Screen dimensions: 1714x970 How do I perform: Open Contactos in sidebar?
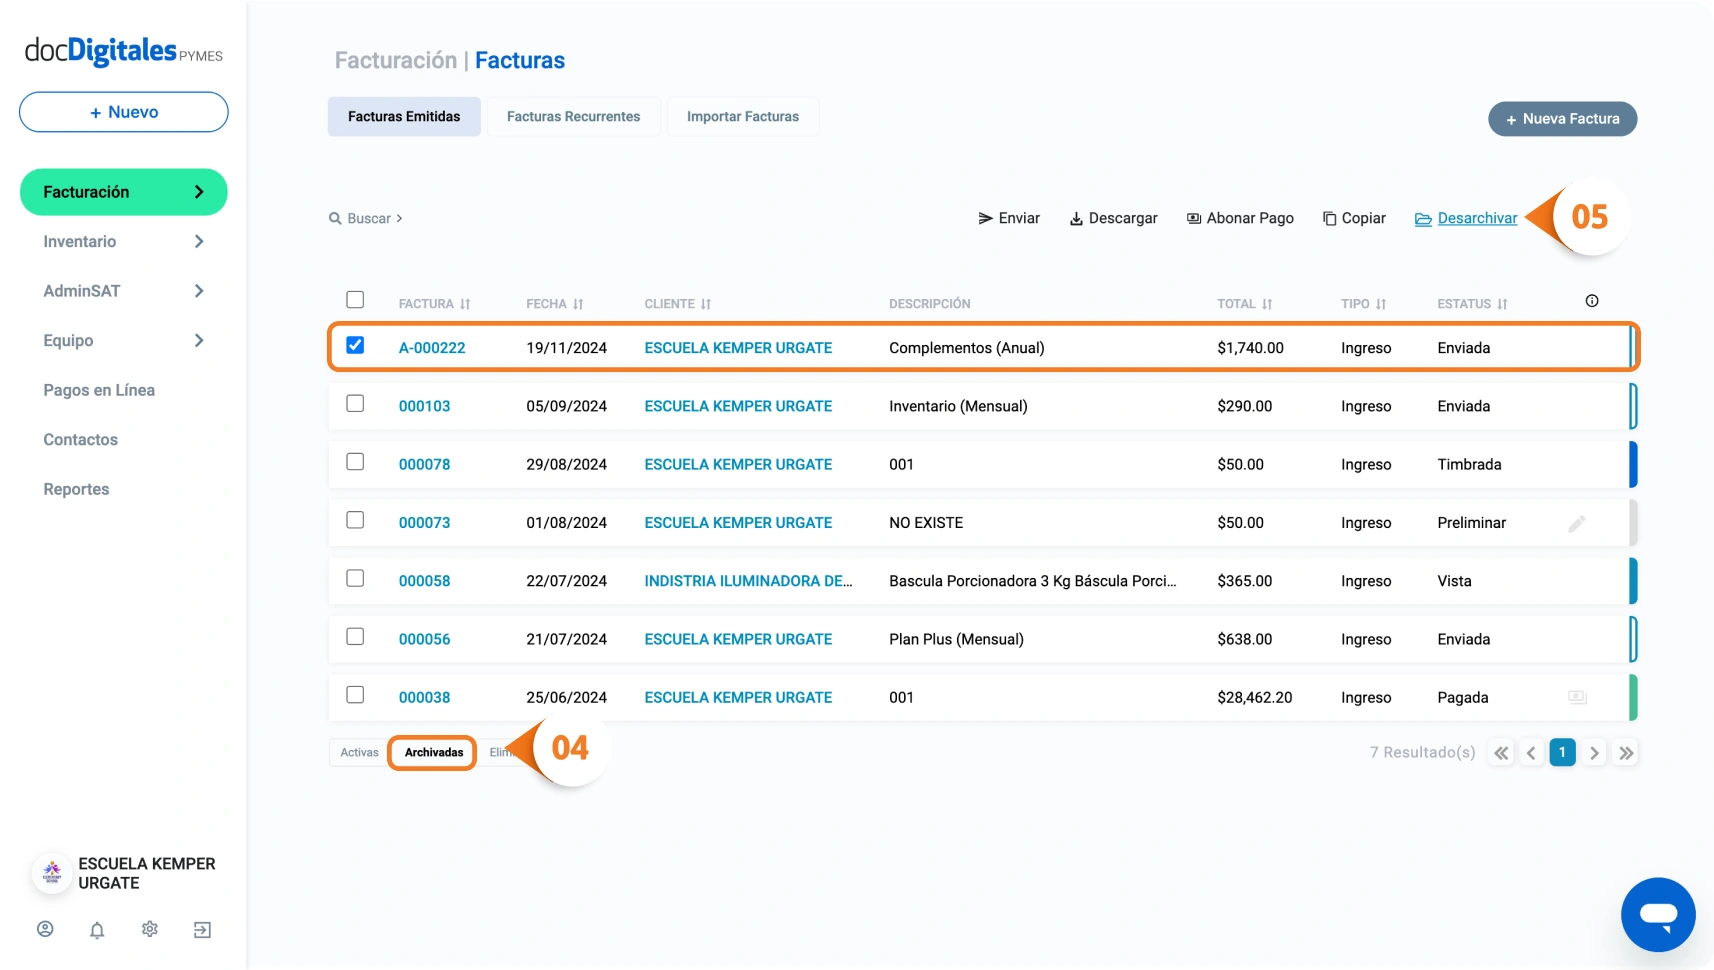click(x=80, y=439)
